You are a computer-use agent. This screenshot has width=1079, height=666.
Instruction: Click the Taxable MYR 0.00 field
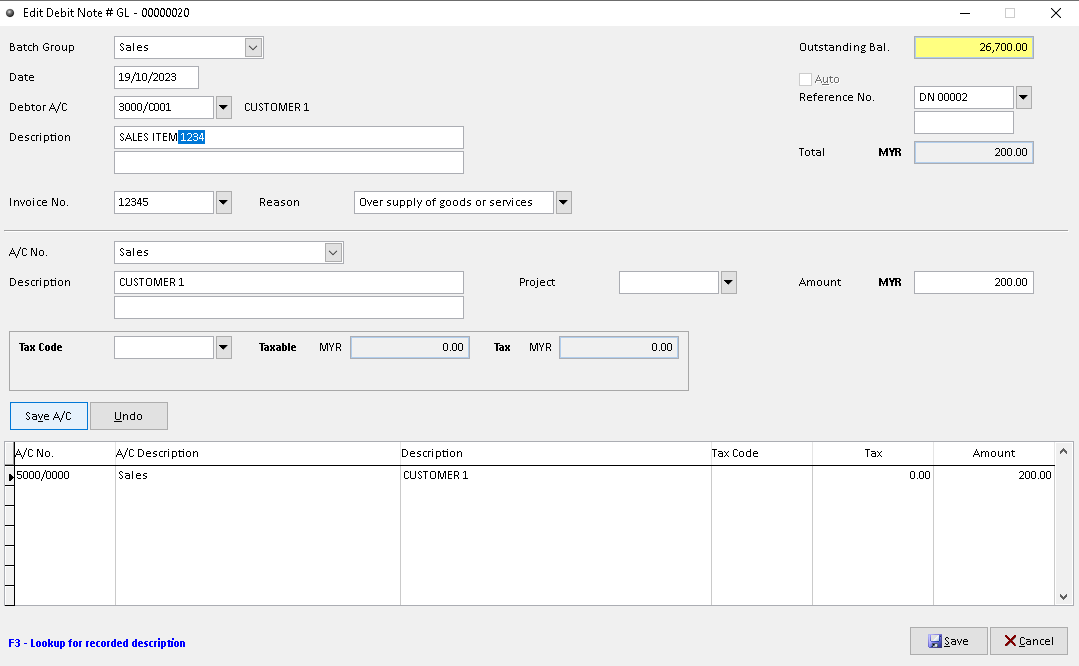tap(410, 347)
